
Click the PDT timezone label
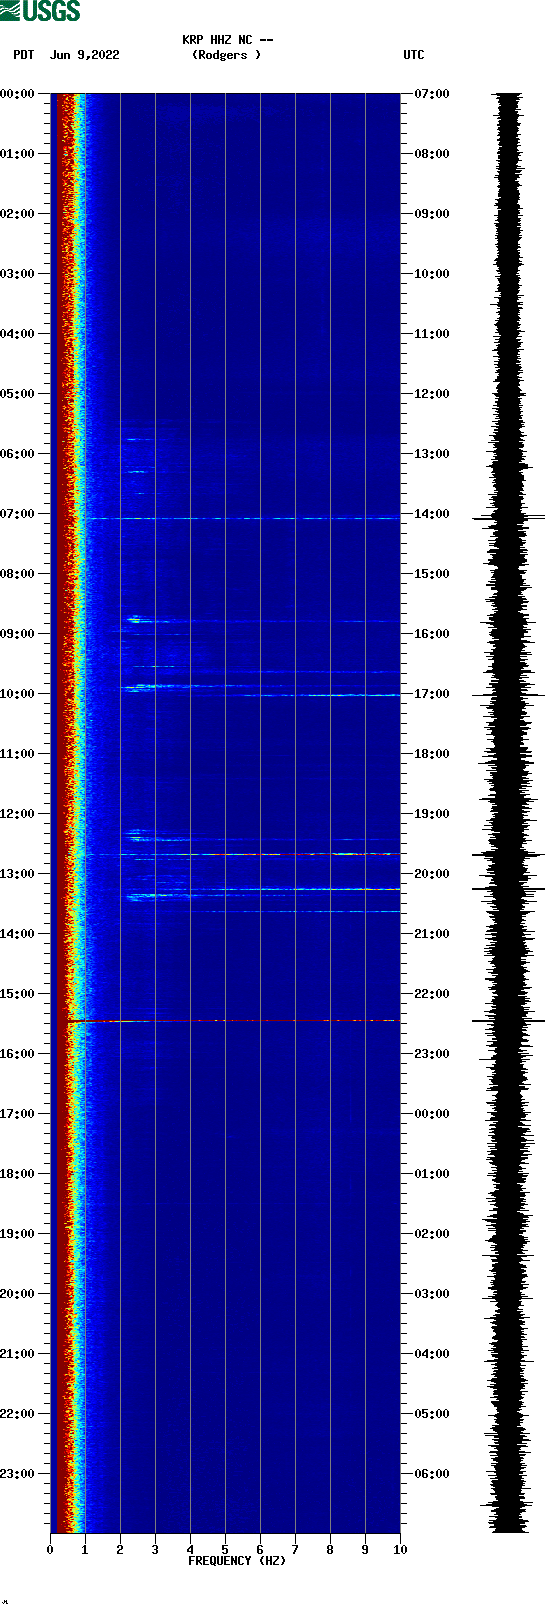tap(24, 55)
